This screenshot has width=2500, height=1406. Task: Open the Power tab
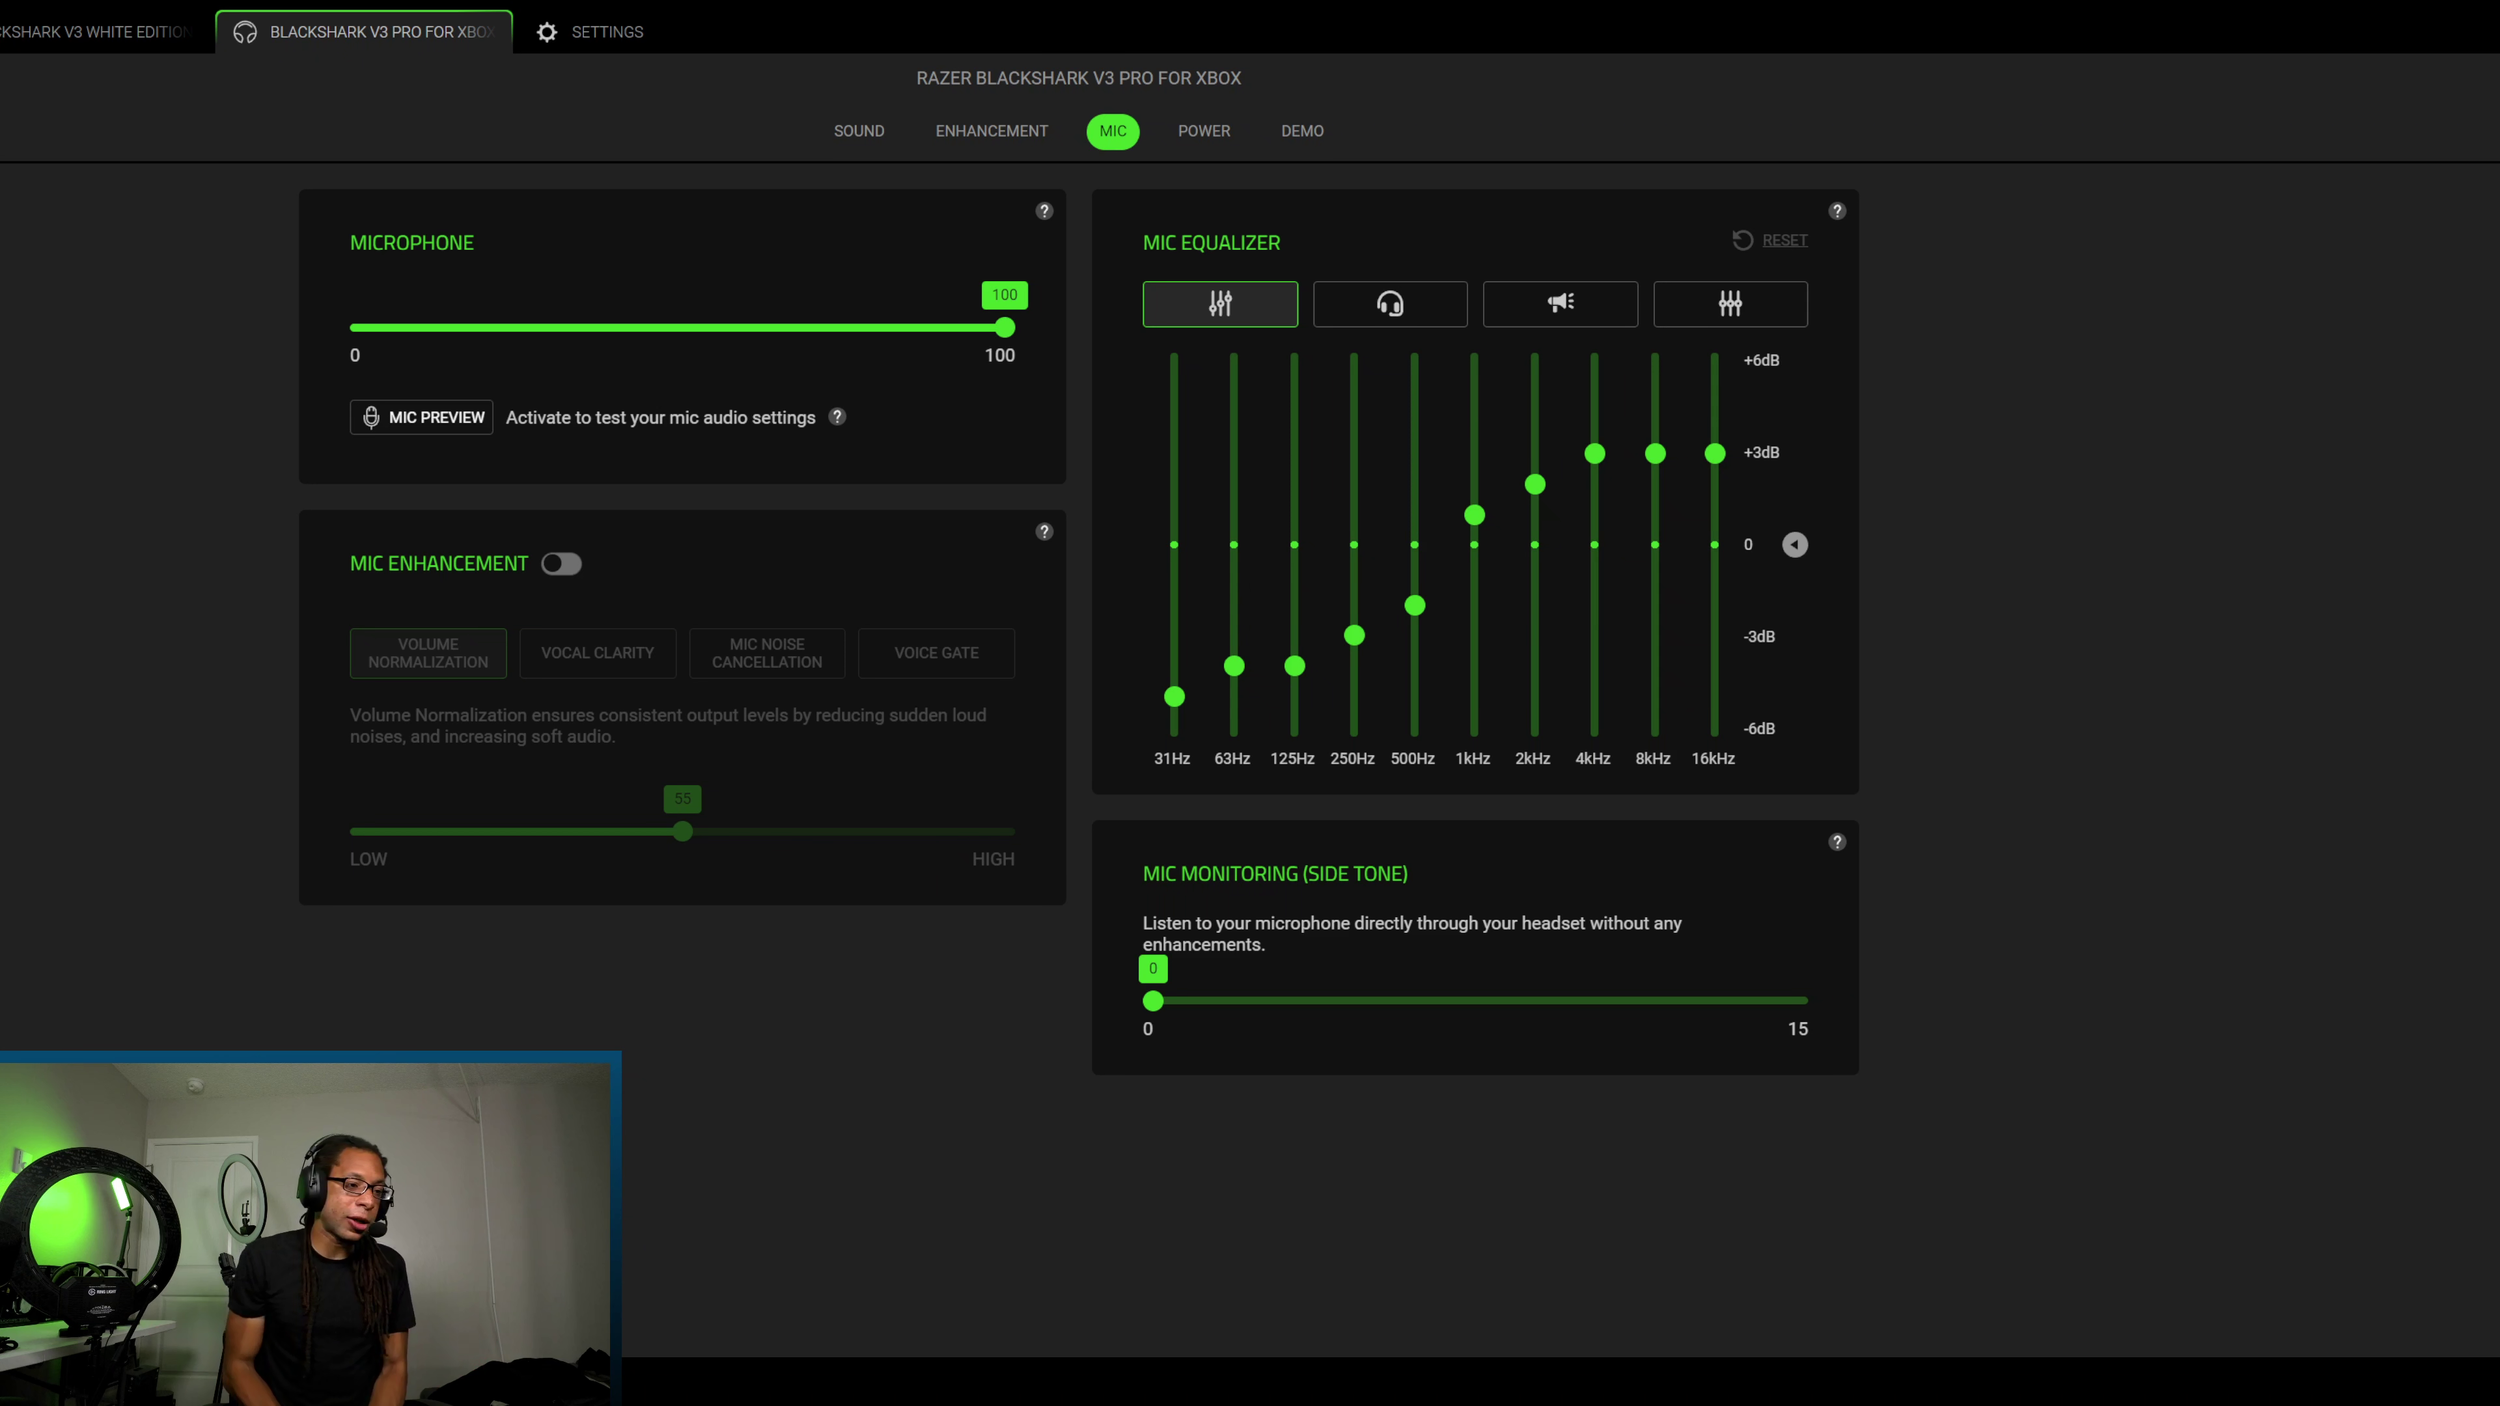click(x=1204, y=131)
